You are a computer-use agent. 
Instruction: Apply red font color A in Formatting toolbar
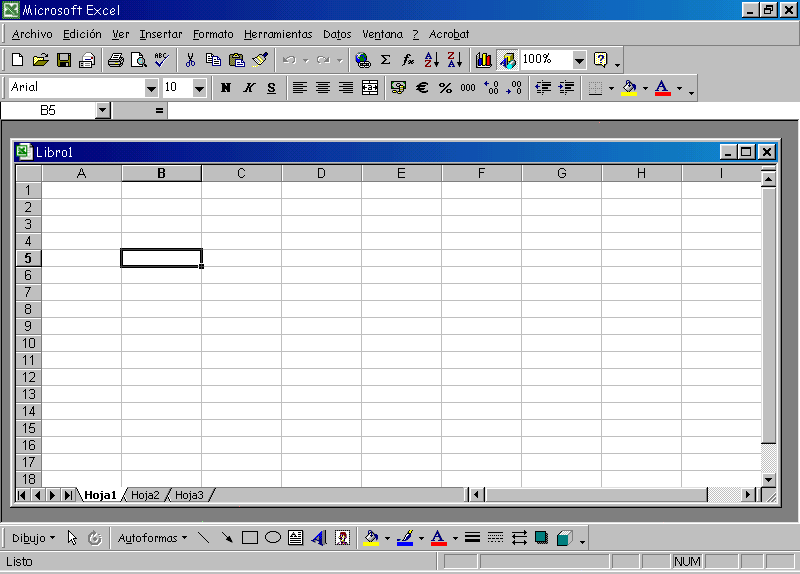[662, 88]
